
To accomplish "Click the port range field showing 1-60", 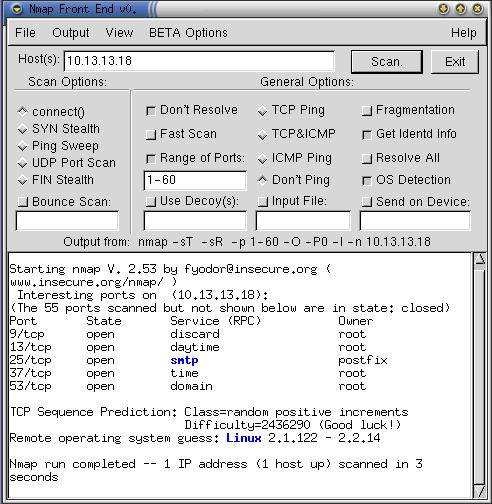I will point(195,180).
